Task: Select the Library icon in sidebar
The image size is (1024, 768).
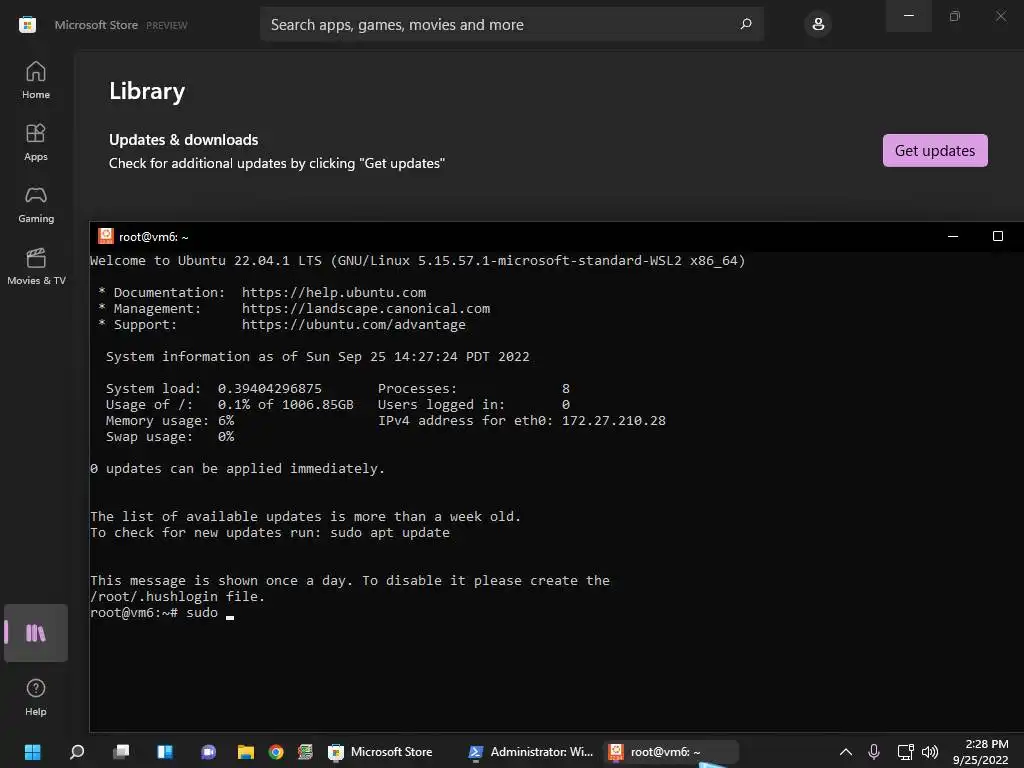Action: click(x=36, y=633)
